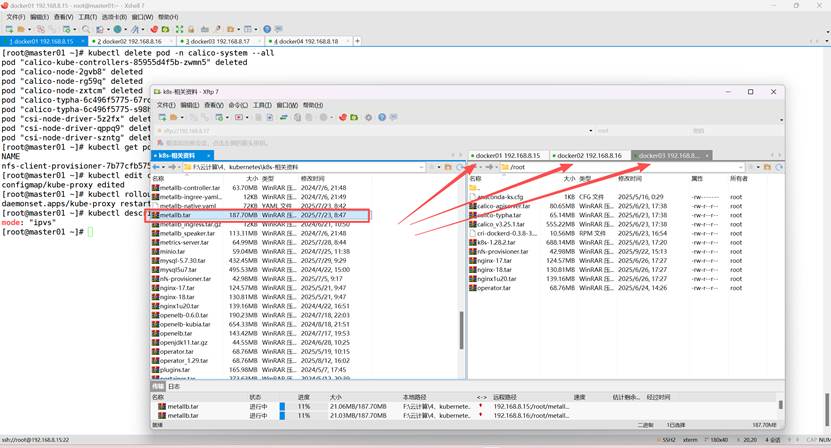The height and width of the screenshot is (448, 831).
Task: Open Xftp 窗口(W) menu
Action: 287,105
